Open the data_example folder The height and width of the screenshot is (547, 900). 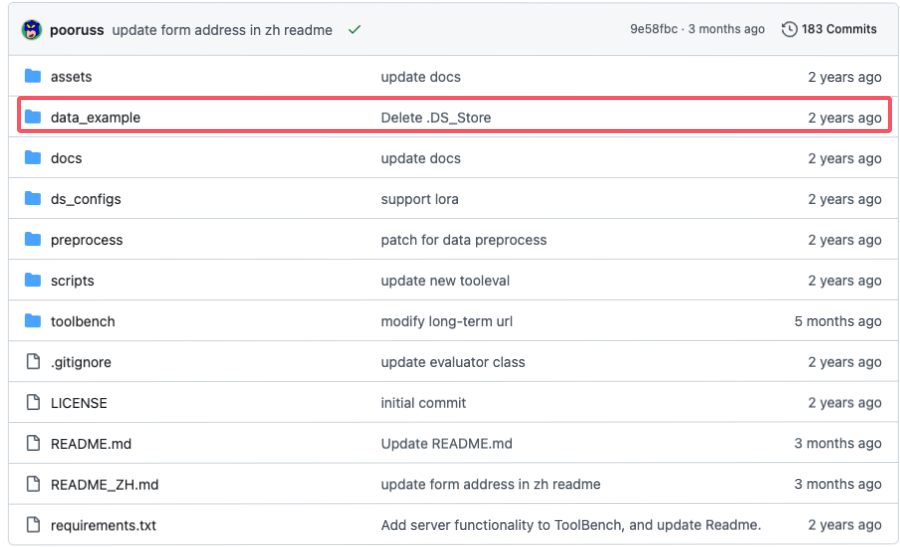coord(95,118)
